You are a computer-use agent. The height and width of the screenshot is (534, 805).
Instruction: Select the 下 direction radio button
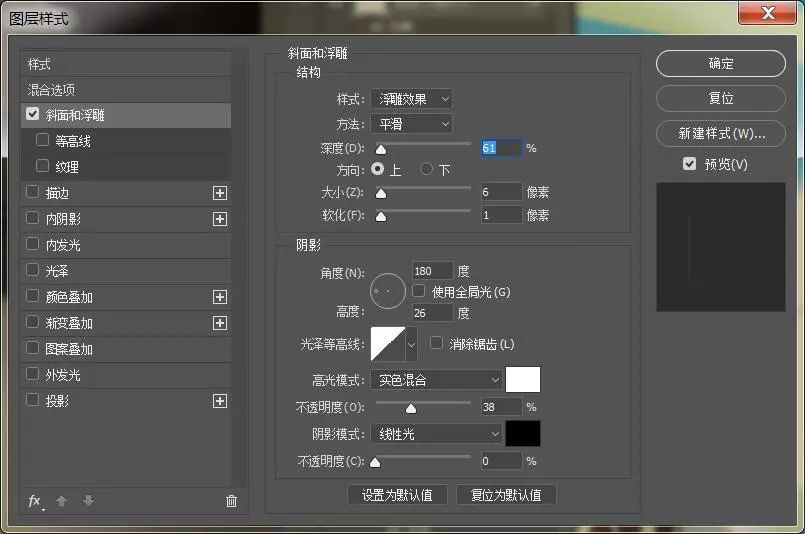pos(427,169)
